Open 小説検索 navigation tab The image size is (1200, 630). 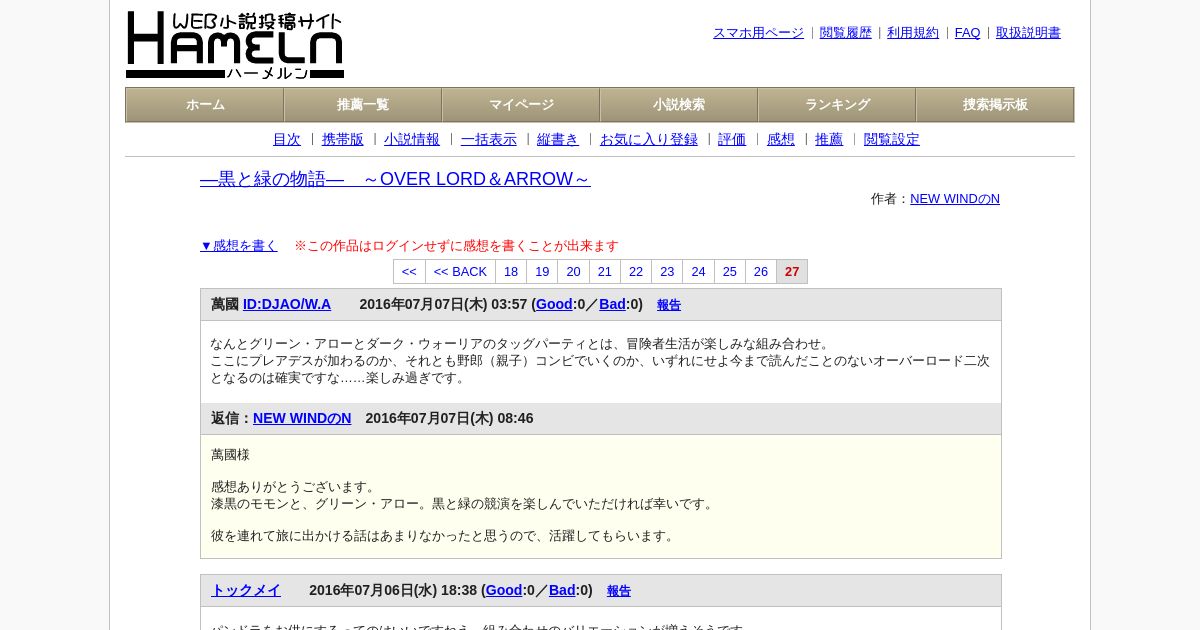pos(679,105)
